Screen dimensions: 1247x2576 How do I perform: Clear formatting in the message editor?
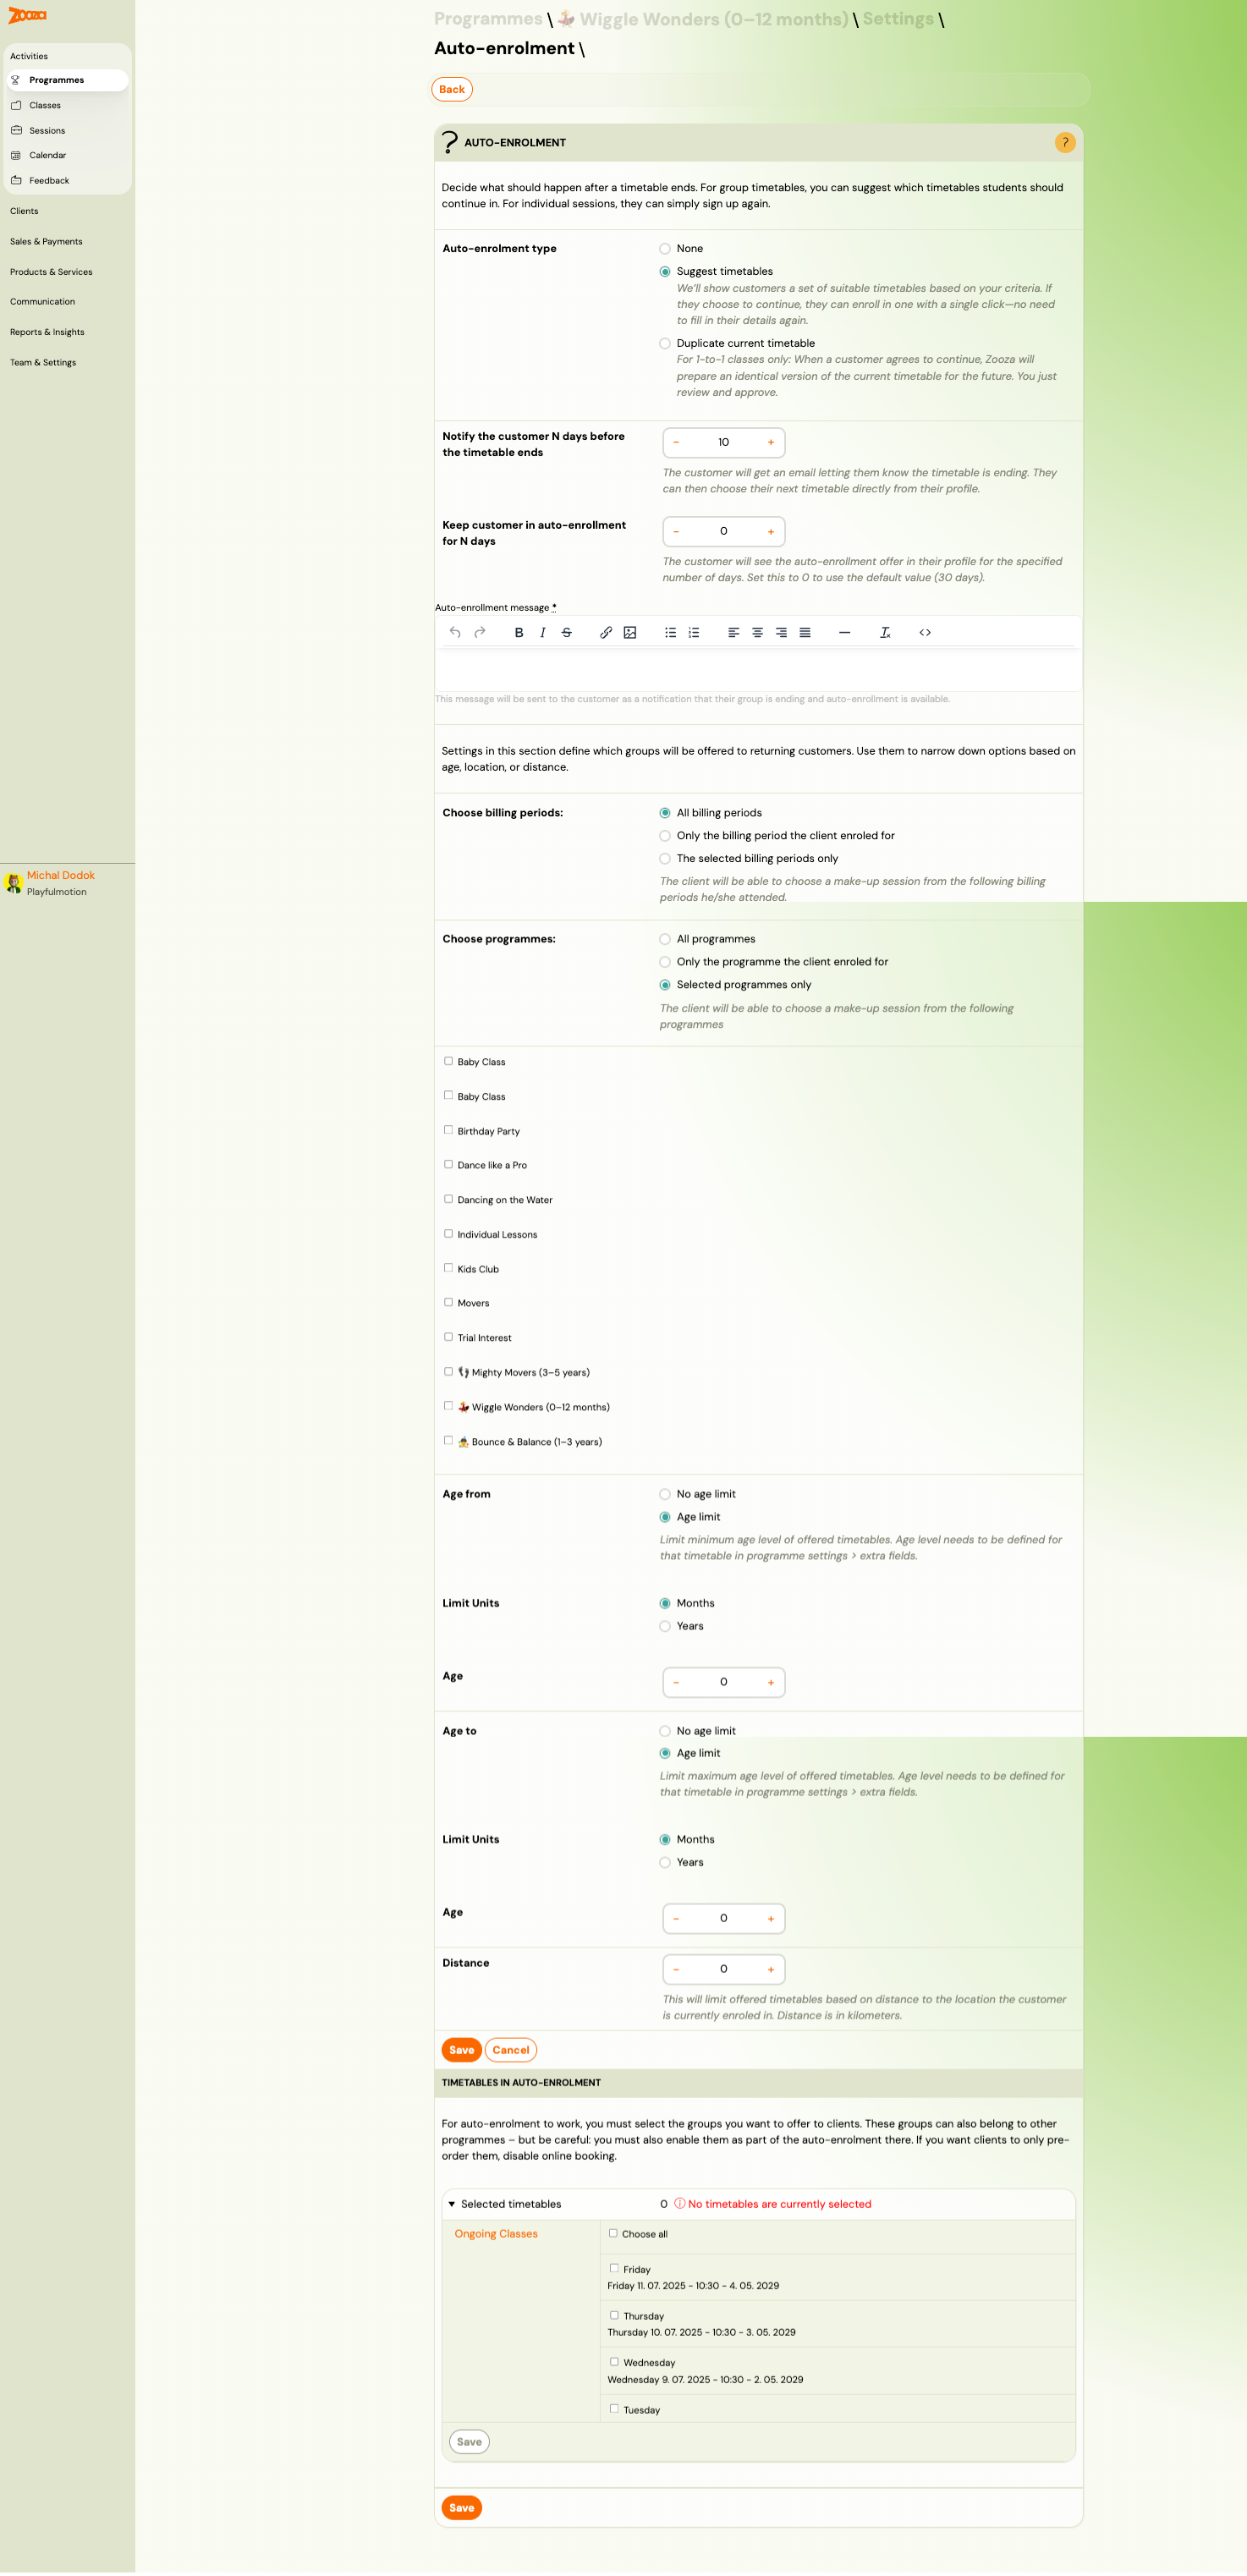(x=885, y=632)
